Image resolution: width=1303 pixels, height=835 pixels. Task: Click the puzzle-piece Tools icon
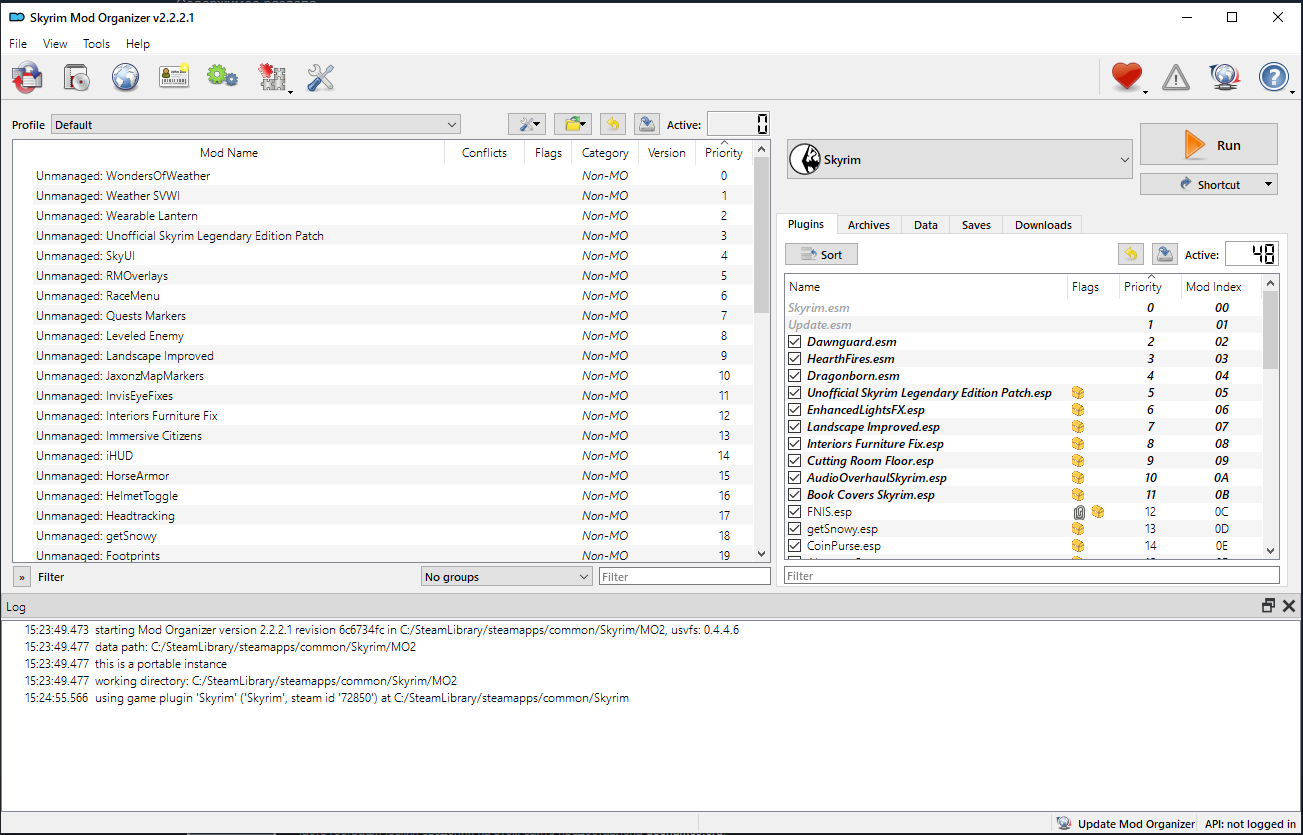272,77
